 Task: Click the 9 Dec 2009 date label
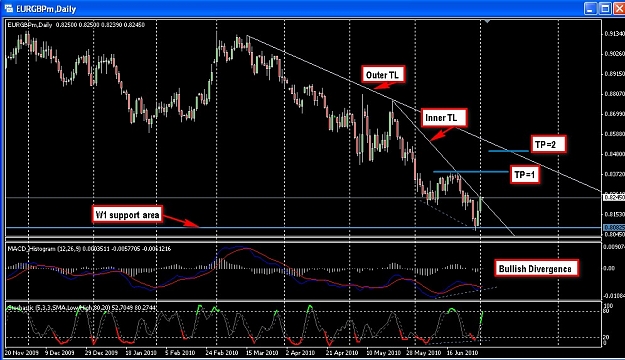coord(59,353)
